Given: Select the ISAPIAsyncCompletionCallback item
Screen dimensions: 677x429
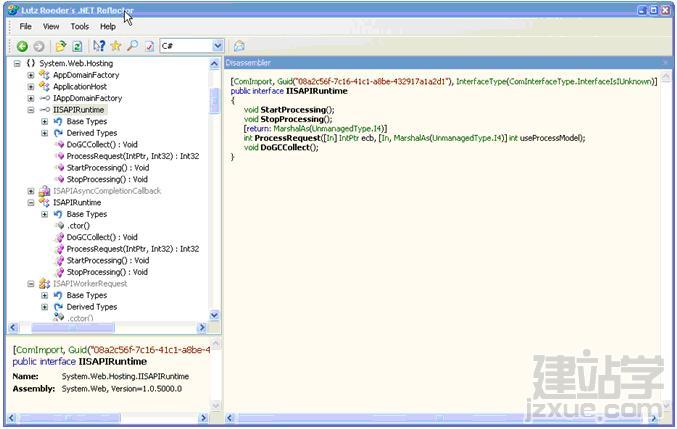Looking at the screenshot, I should (107, 191).
